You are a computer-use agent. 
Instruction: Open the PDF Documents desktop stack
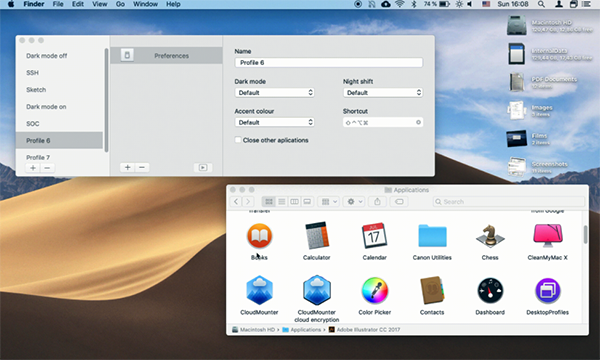517,82
